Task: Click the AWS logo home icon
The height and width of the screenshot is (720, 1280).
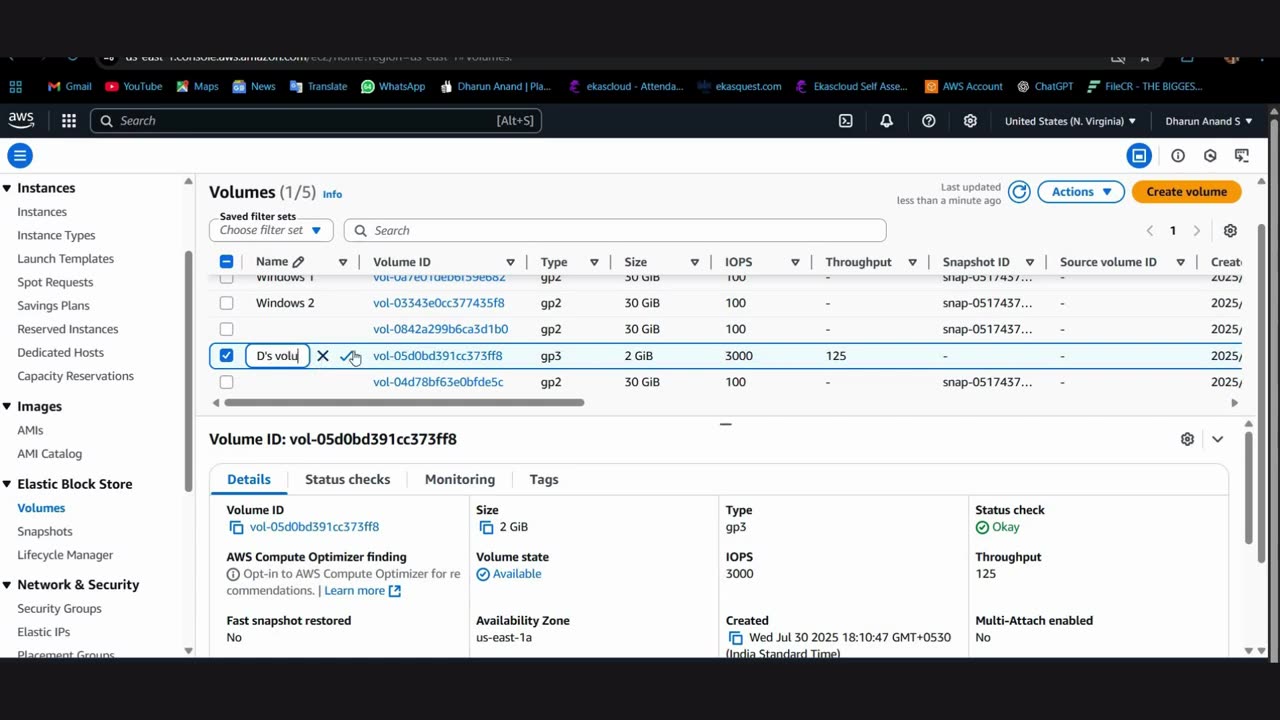Action: [x=21, y=120]
